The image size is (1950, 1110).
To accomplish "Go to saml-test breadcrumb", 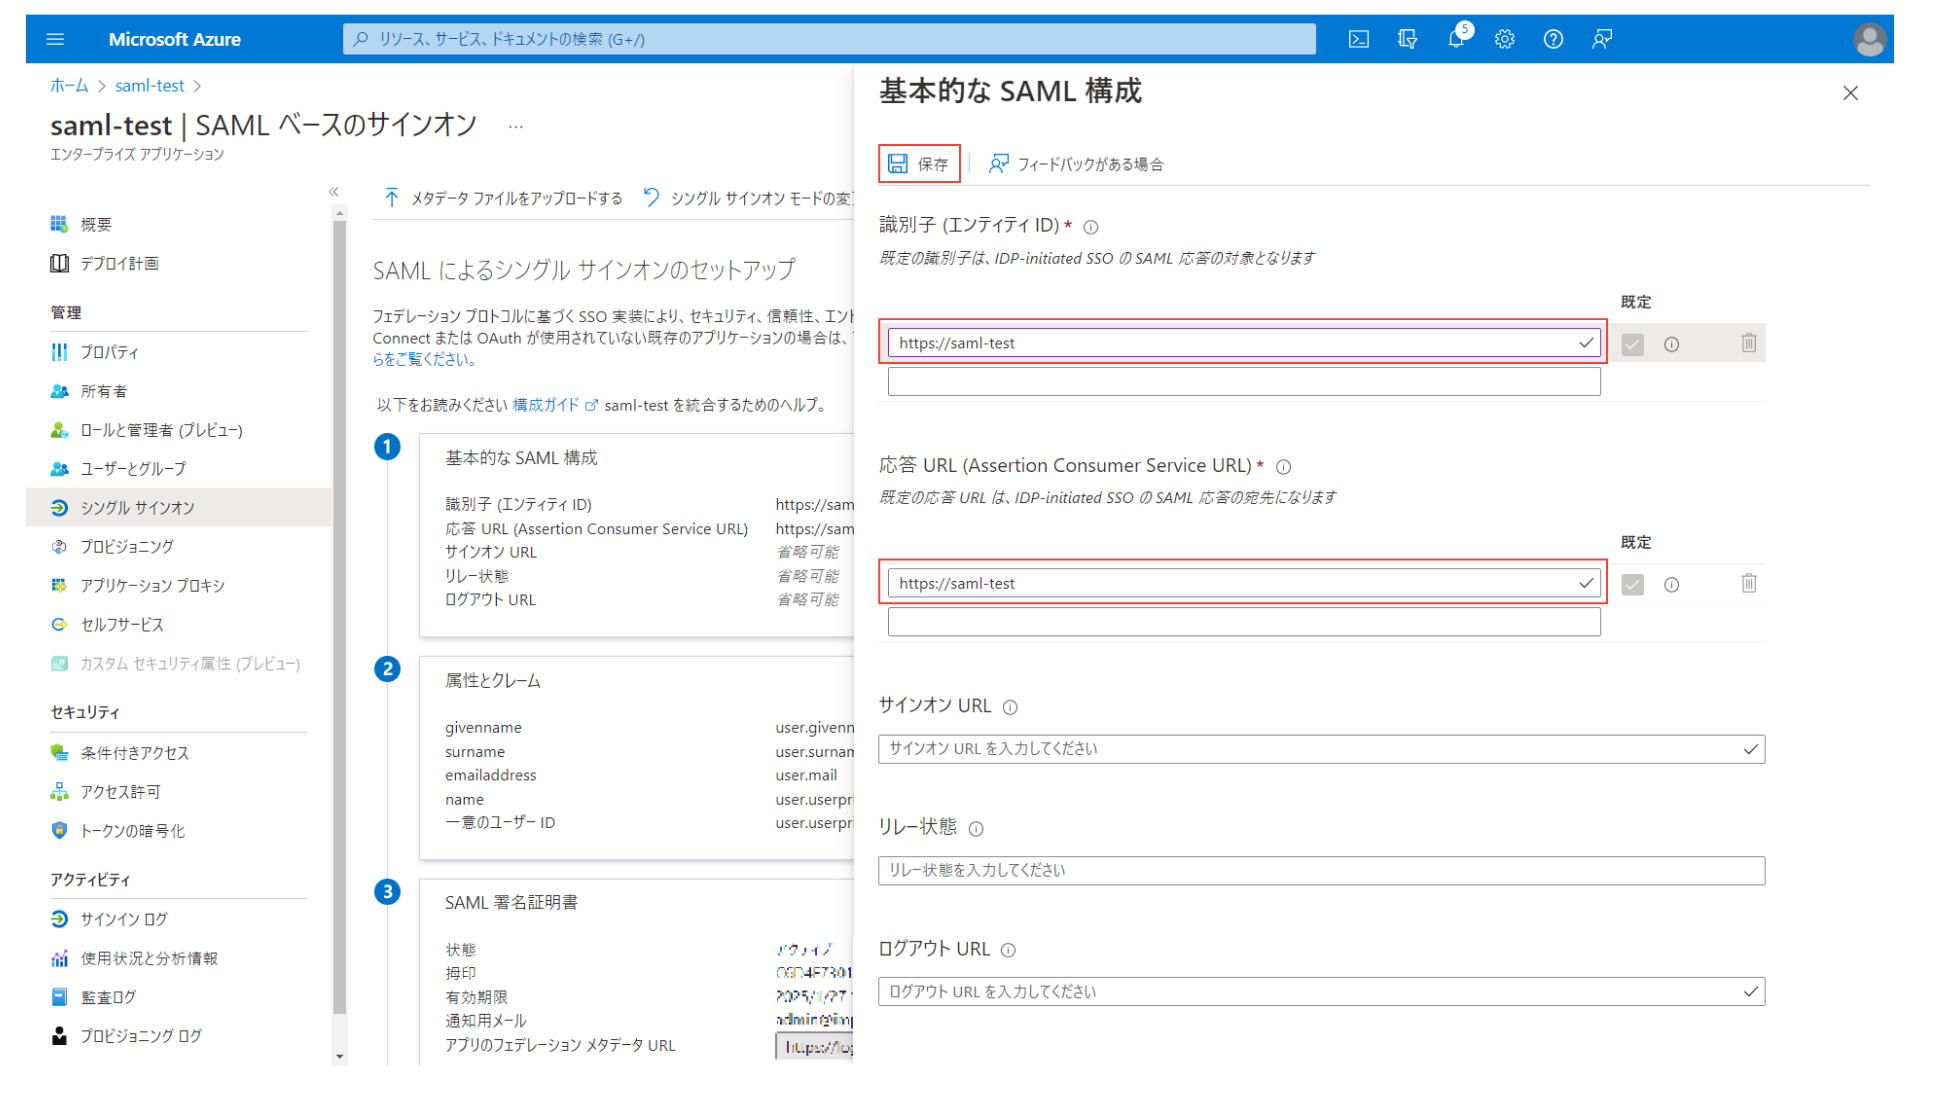I will [x=149, y=86].
